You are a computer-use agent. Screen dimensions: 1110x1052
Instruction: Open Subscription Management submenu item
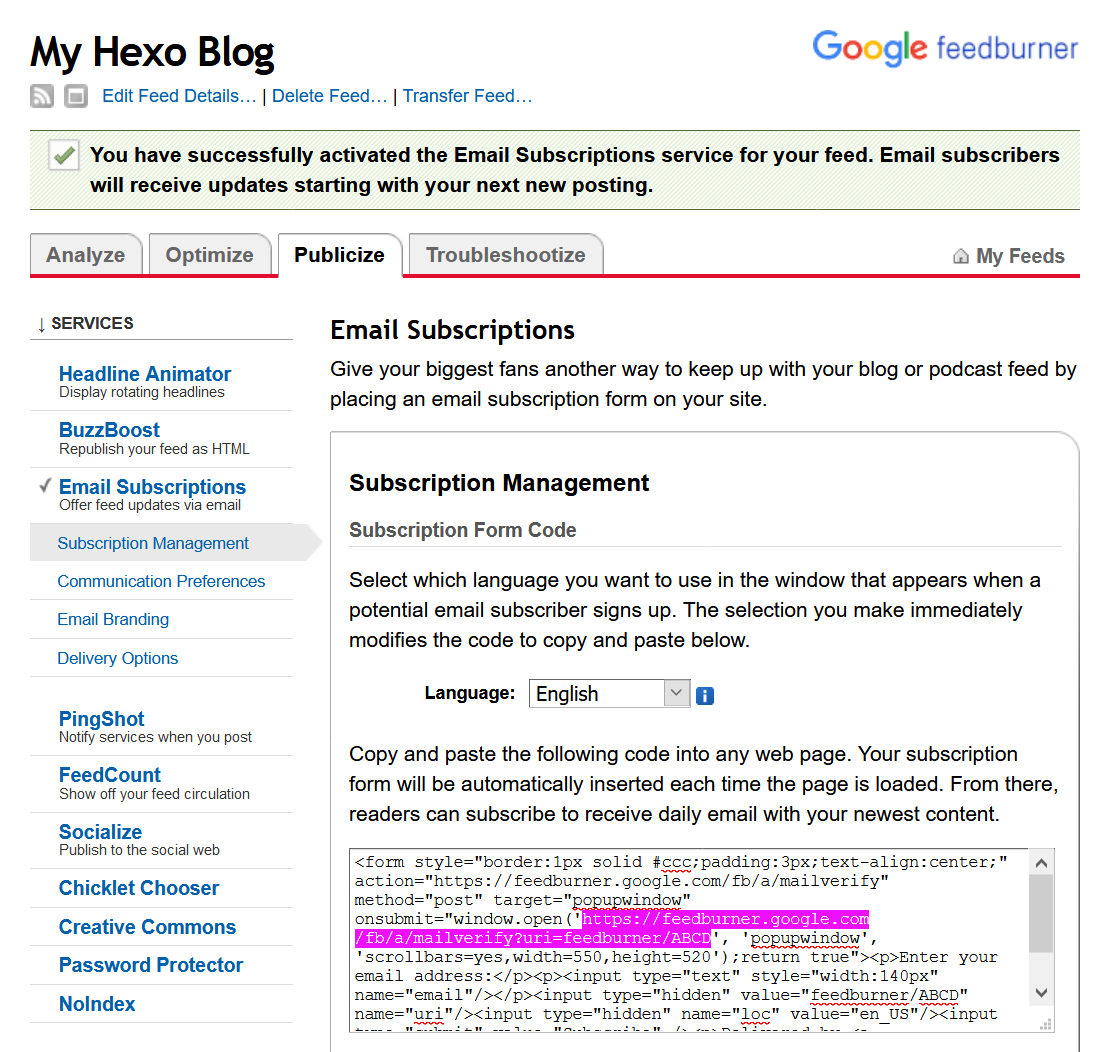click(x=153, y=543)
